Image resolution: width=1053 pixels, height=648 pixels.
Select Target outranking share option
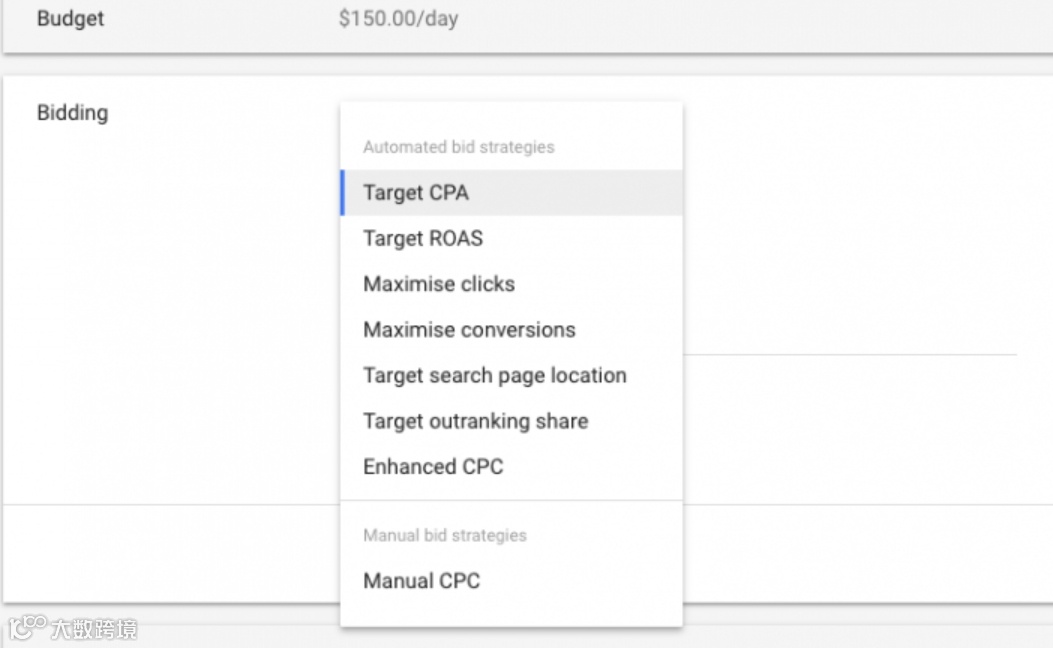(475, 421)
